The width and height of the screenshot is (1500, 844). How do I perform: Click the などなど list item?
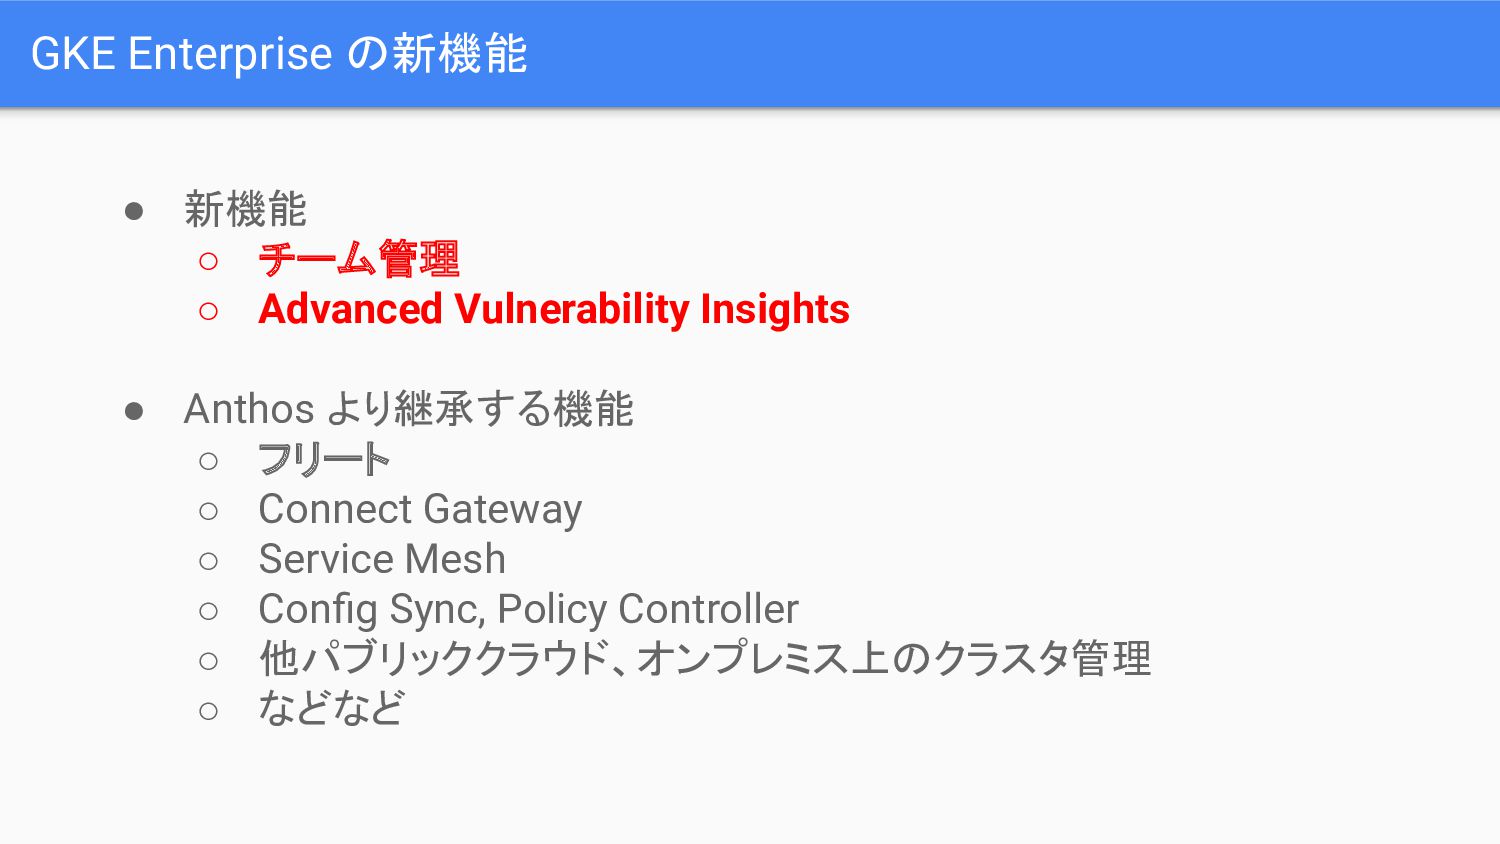click(331, 709)
